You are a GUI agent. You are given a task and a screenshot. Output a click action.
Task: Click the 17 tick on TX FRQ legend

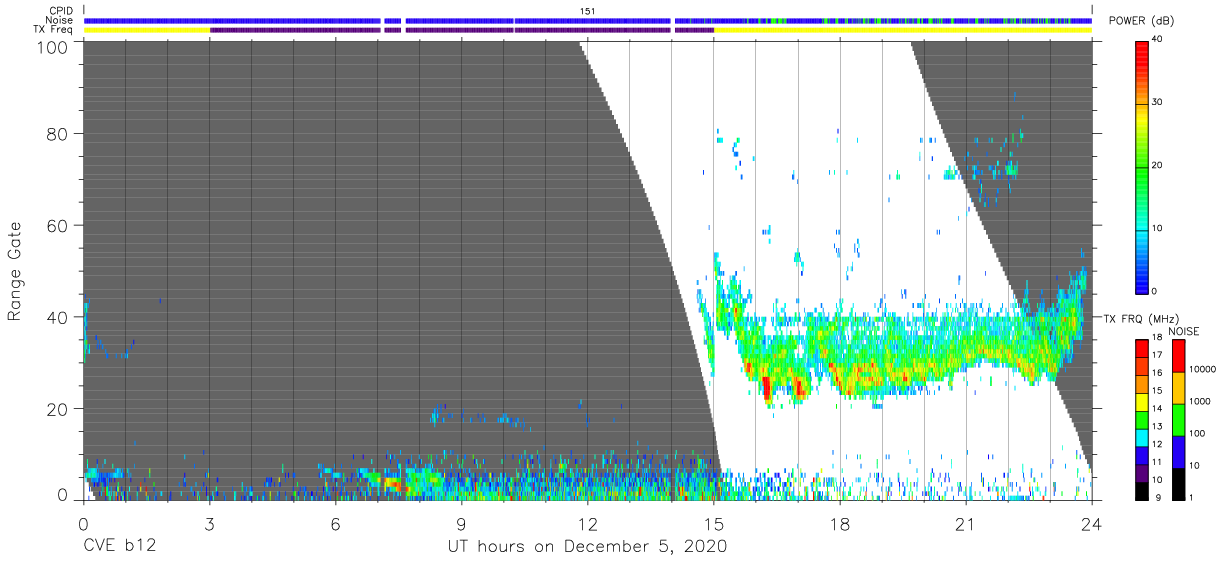point(1159,354)
